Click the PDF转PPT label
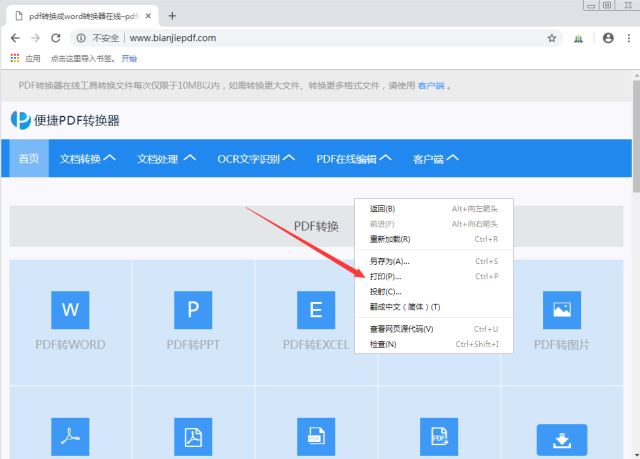Viewport: 640px width, 459px height. click(193, 345)
